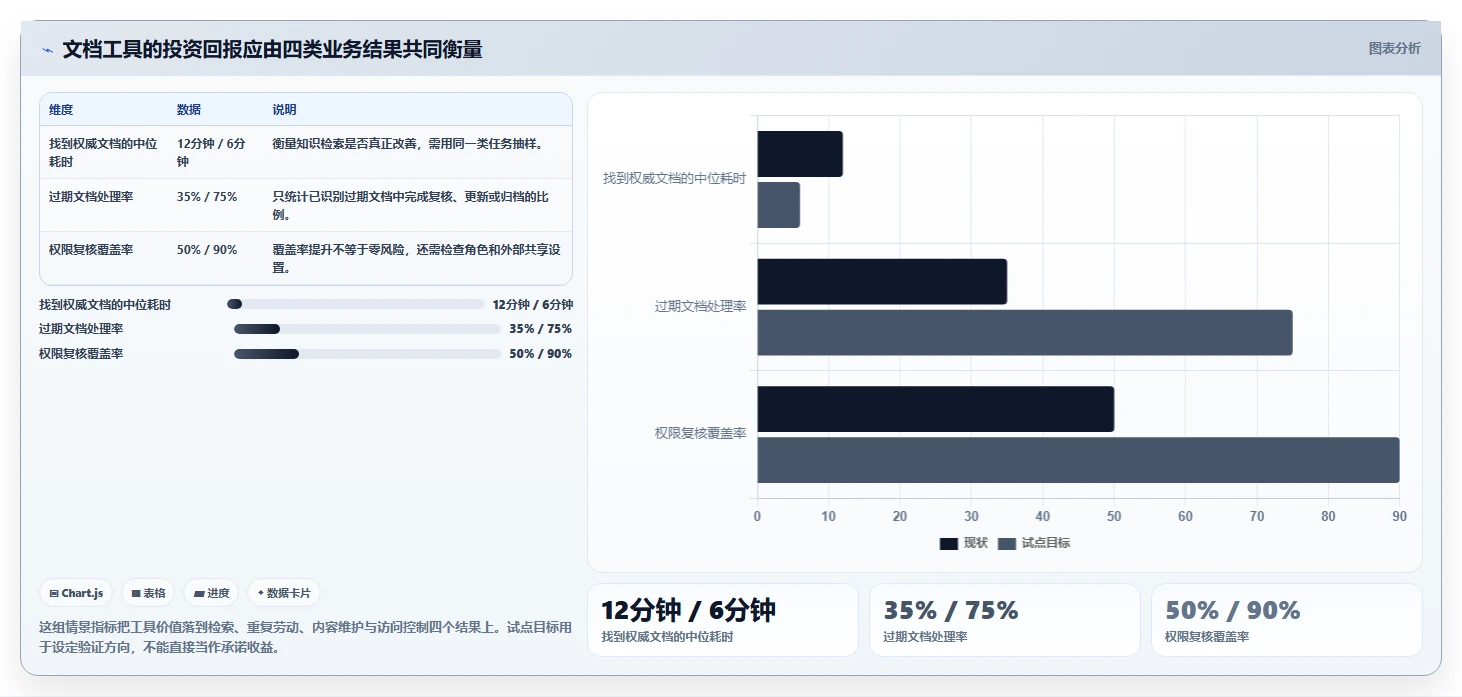Select the 表格 tag chip
This screenshot has height=697, width=1462.
tap(148, 593)
